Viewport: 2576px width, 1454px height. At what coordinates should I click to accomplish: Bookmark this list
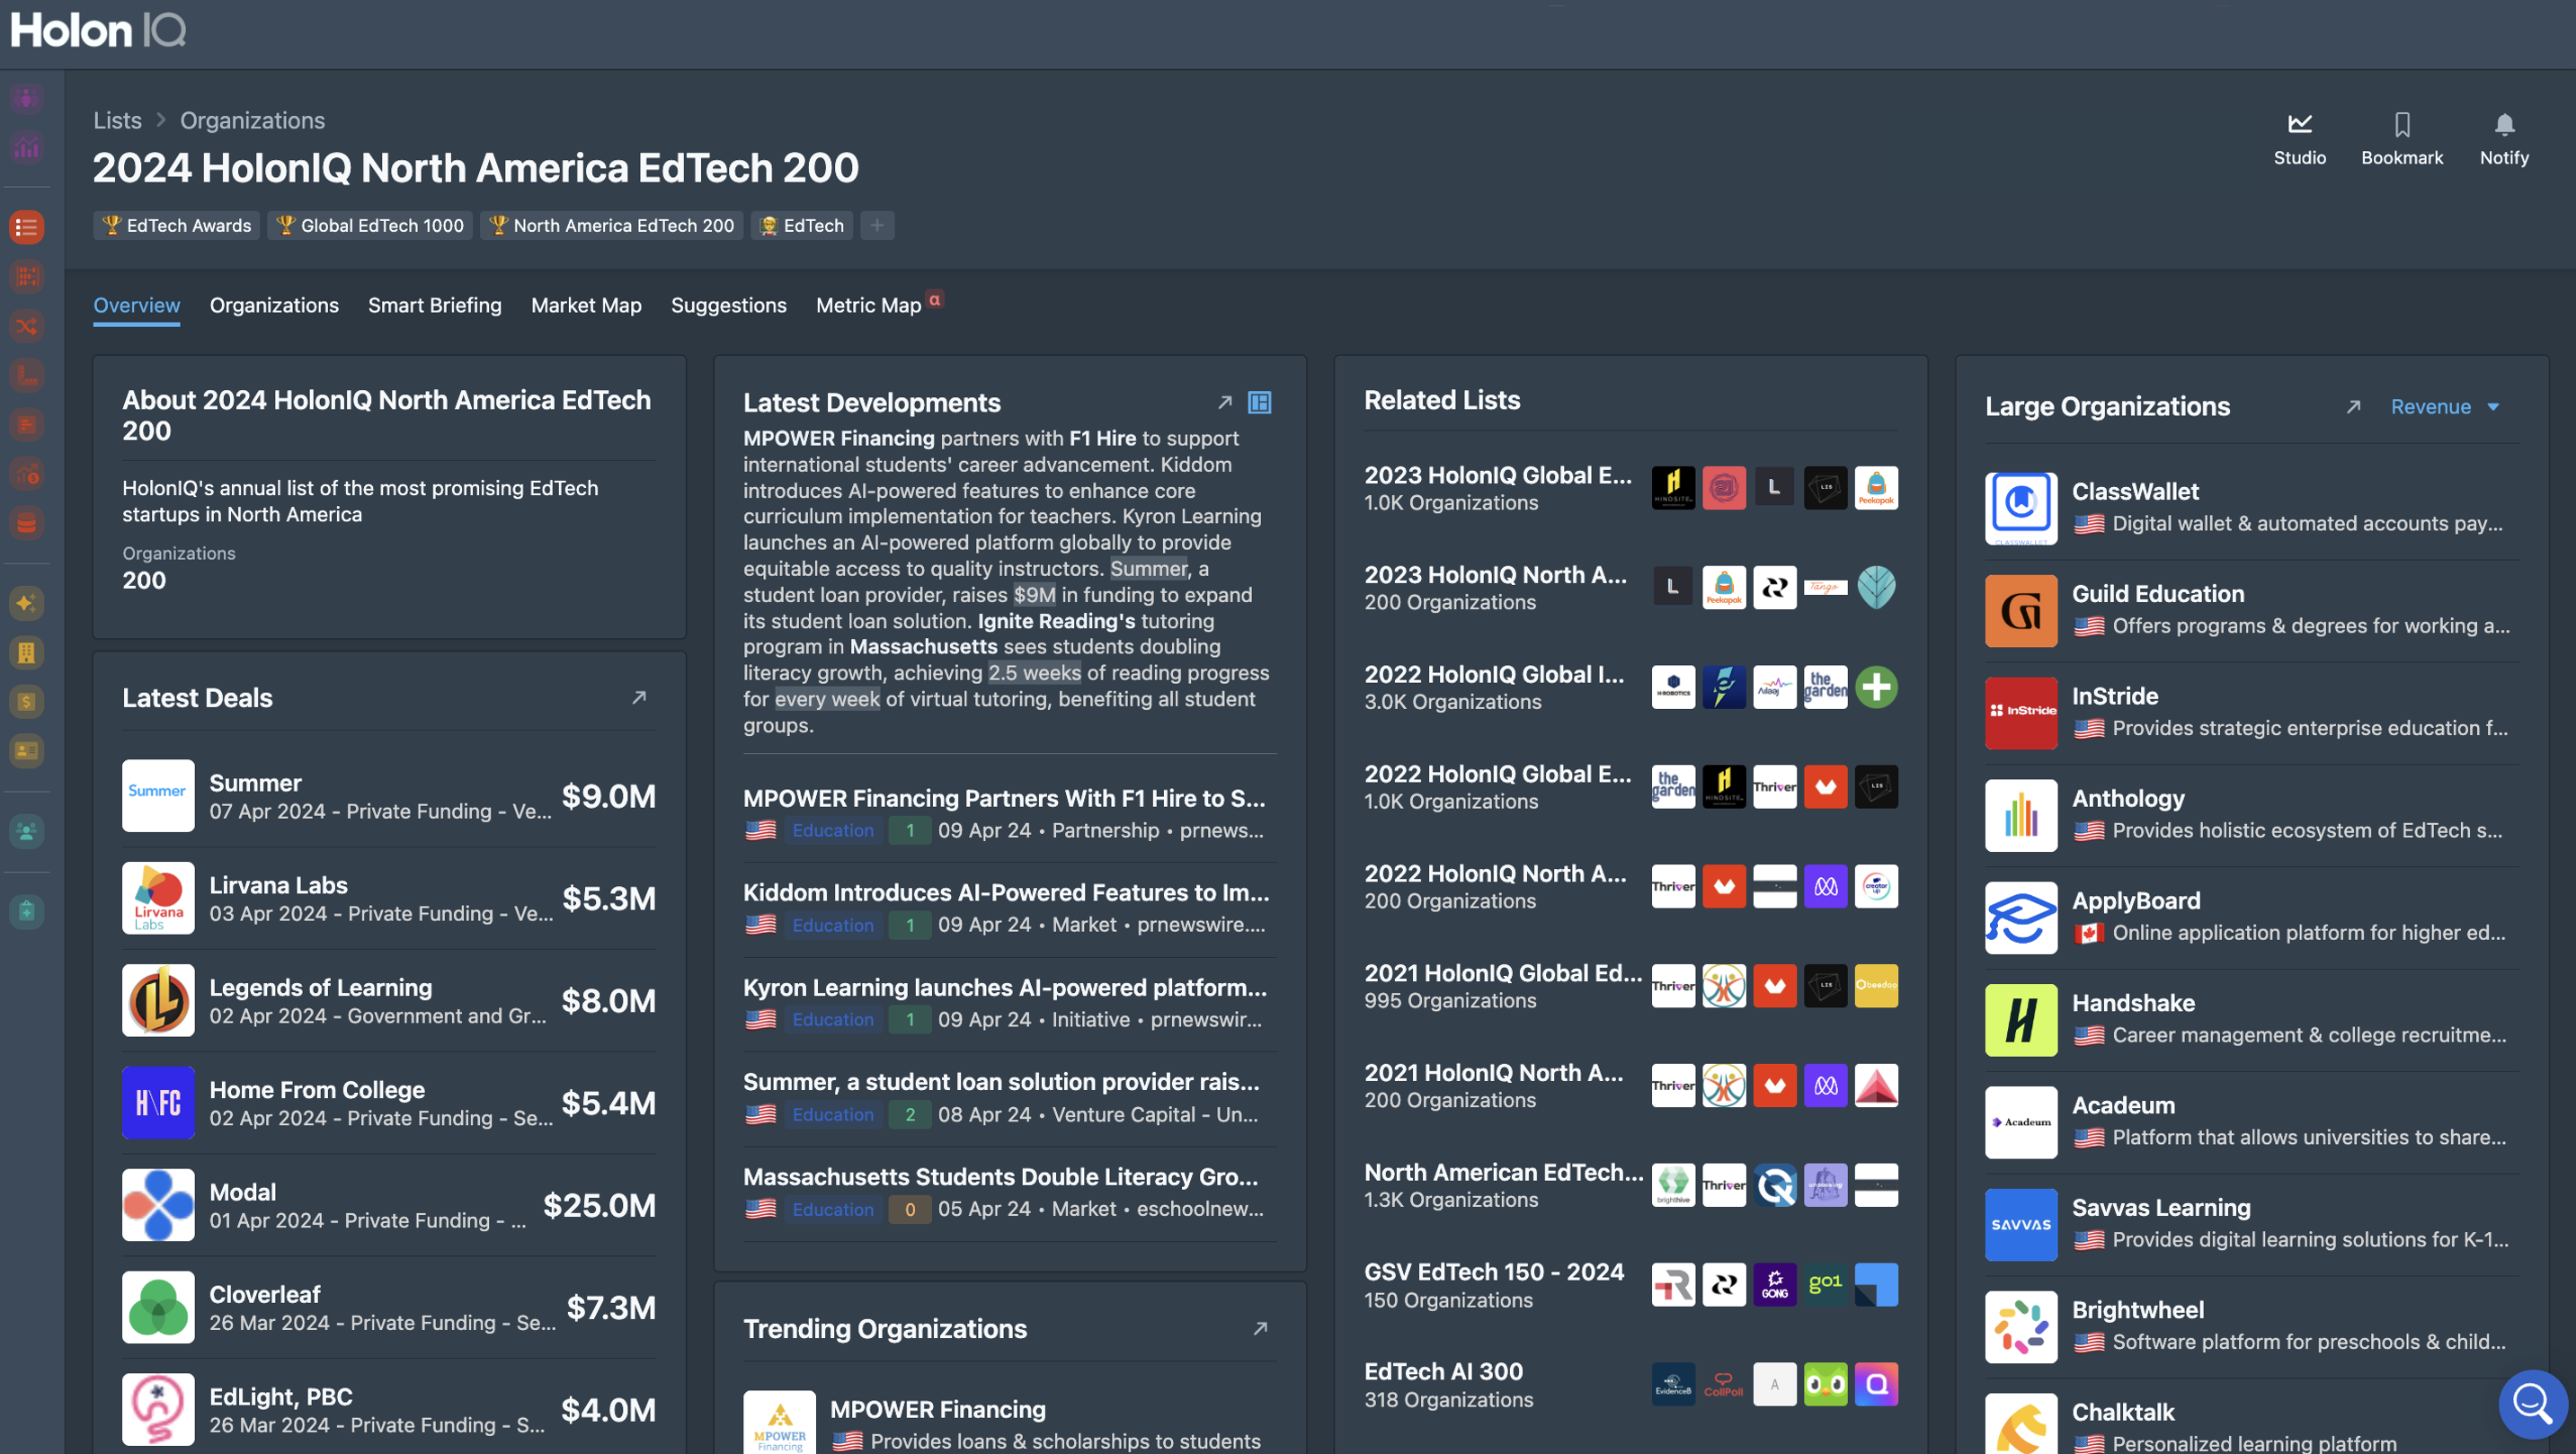tap(2401, 138)
